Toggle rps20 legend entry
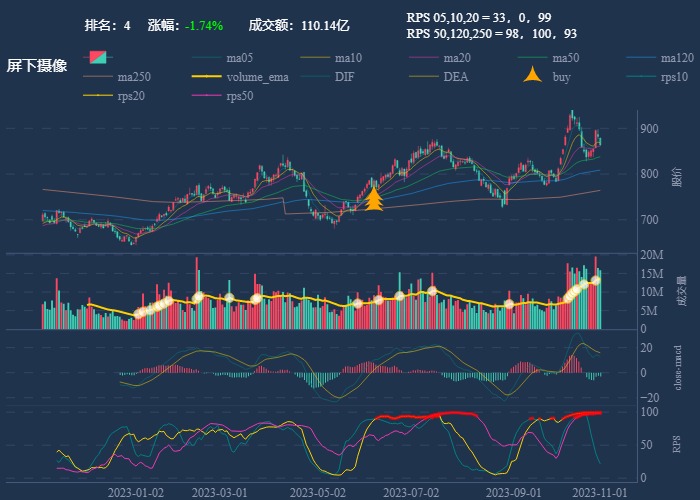Viewport: 700px width, 500px height. tap(114, 96)
